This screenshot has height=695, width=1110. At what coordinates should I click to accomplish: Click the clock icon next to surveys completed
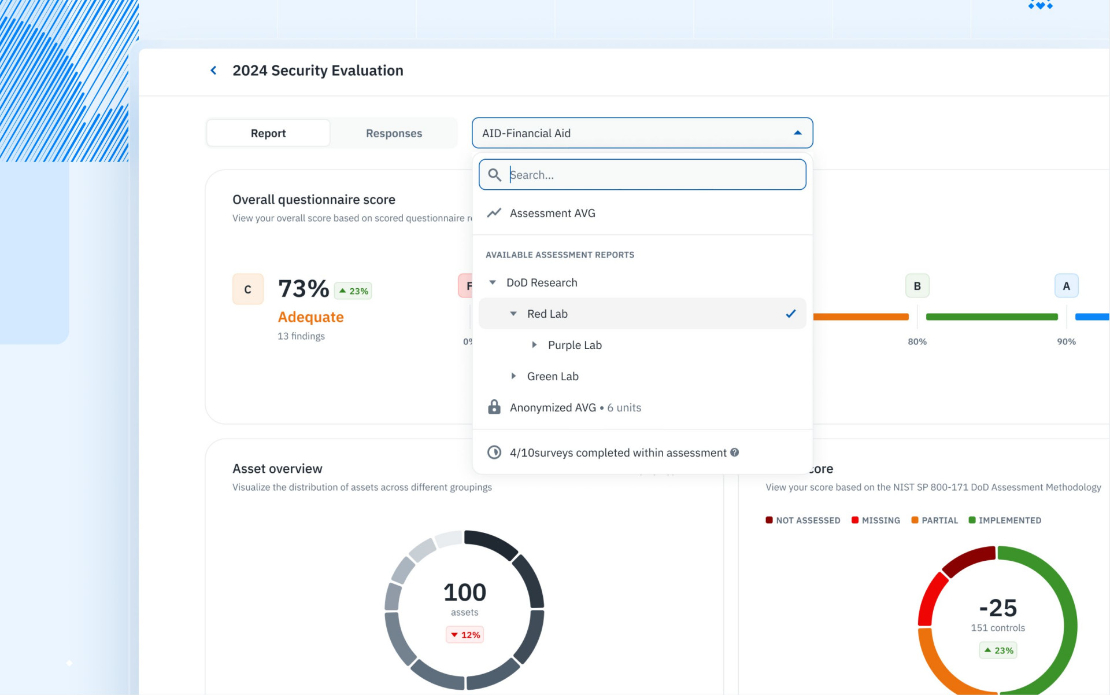point(494,452)
